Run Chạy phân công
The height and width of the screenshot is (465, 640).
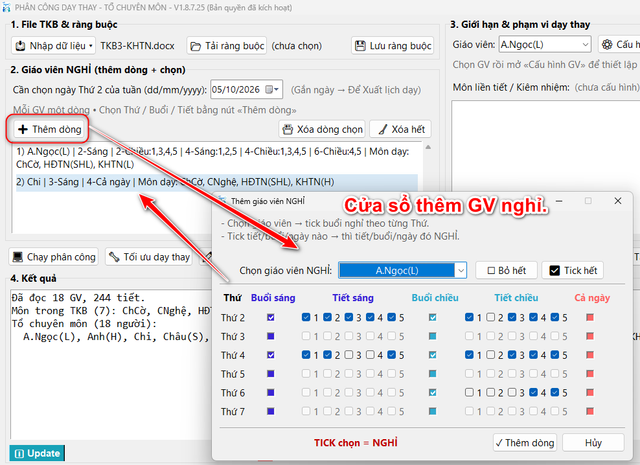point(54,257)
